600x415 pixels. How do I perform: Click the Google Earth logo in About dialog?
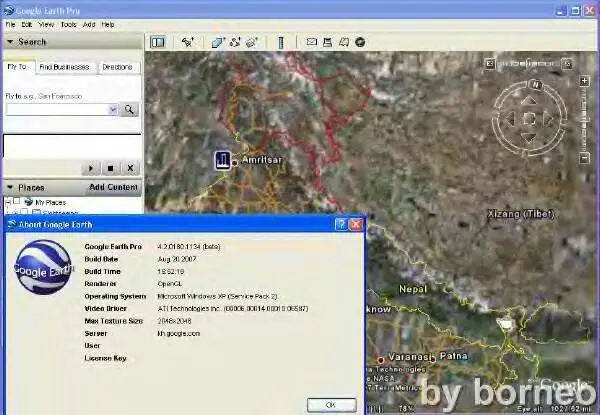43,267
